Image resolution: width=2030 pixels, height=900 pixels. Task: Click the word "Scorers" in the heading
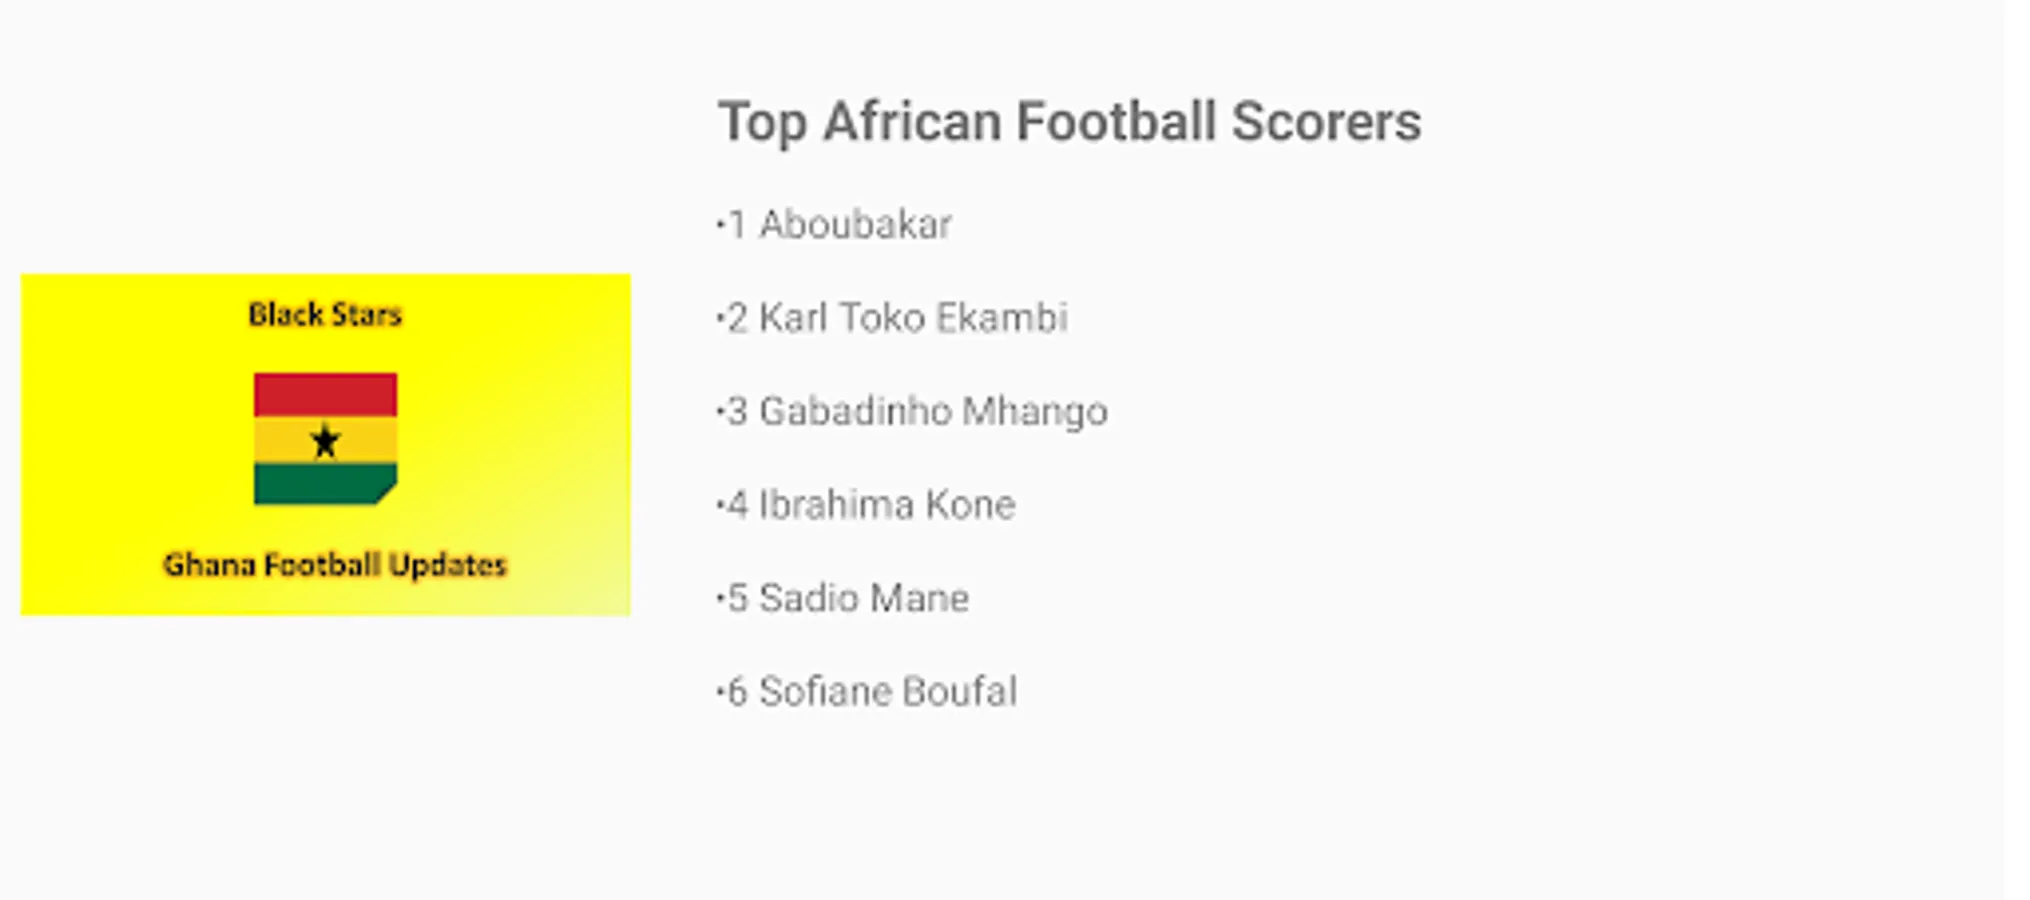(1326, 122)
